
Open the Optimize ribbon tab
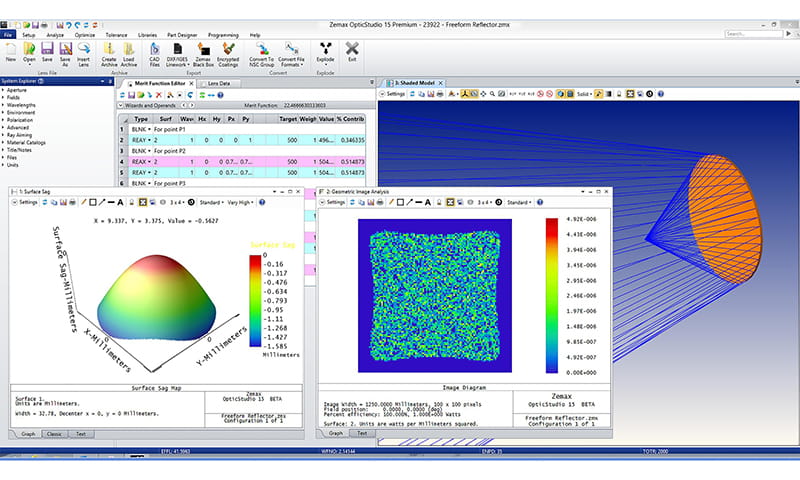[85, 35]
